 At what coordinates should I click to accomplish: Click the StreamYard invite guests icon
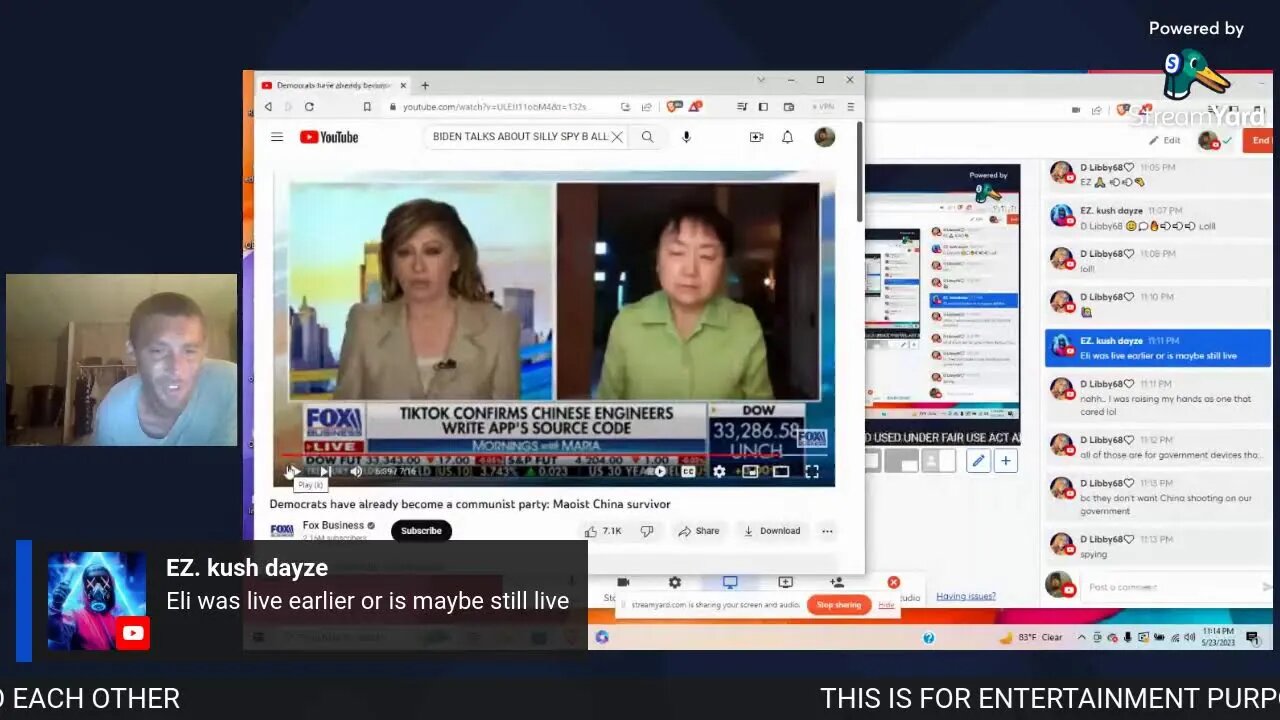click(x=837, y=582)
